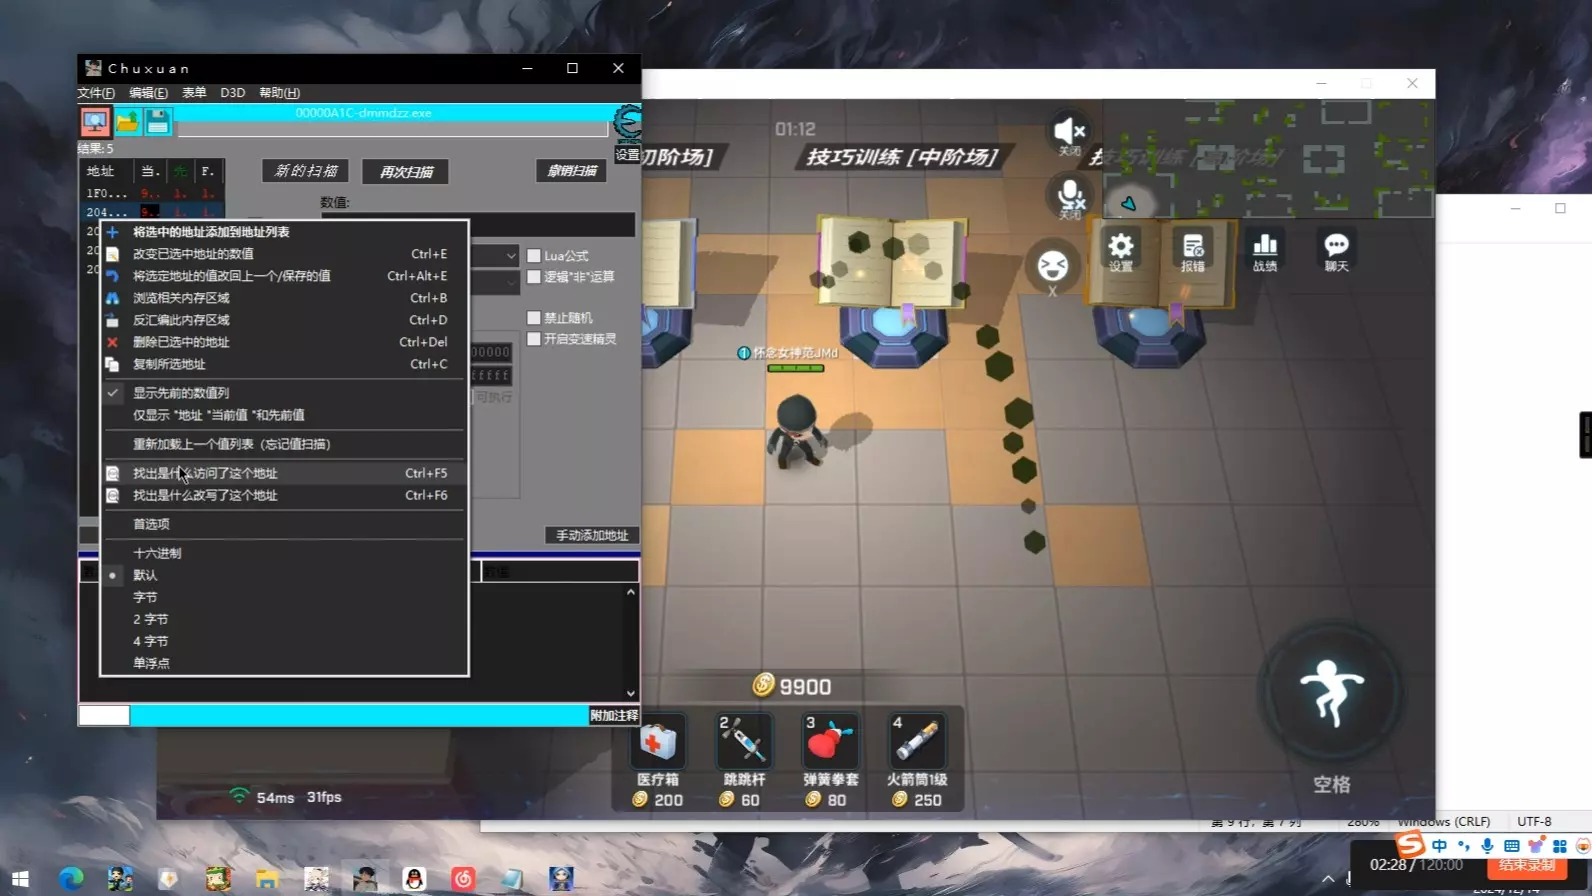Viewport: 1592px width, 896px height.
Task: Toggle 显示先前的数值列 checked menu item
Action: click(284, 393)
